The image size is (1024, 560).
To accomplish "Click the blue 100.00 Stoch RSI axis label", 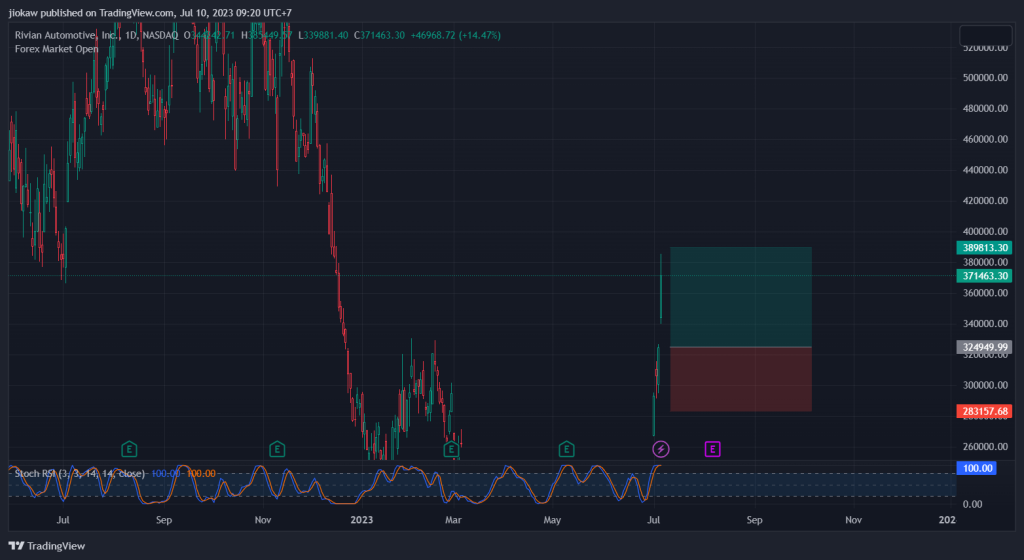I will pos(976,468).
